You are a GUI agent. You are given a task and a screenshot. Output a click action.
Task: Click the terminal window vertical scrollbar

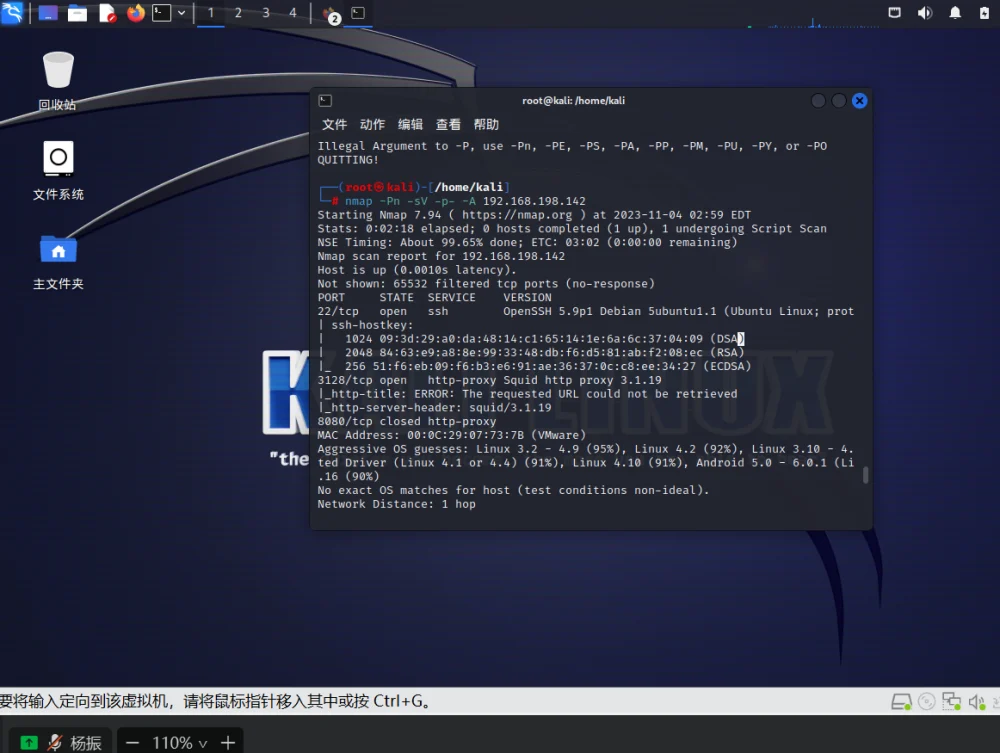tap(865, 475)
